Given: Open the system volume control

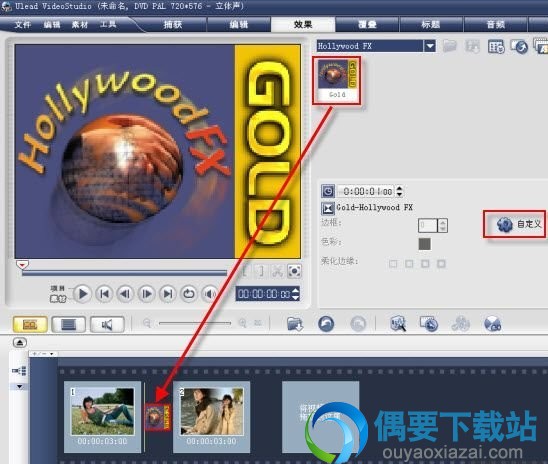Looking at the screenshot, I should (x=209, y=294).
